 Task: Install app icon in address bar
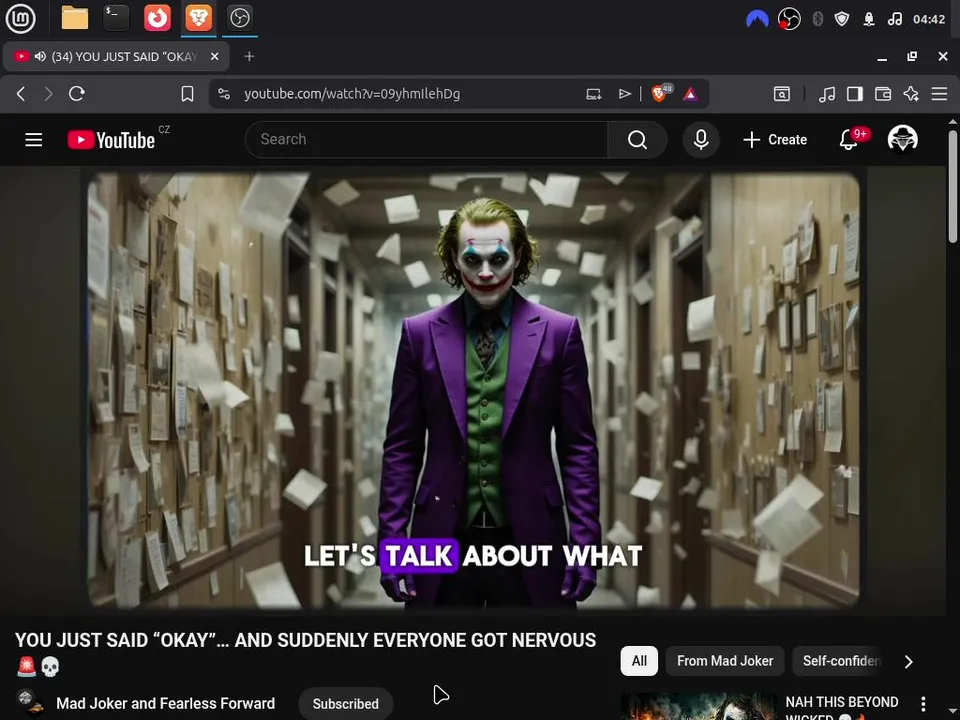(593, 94)
